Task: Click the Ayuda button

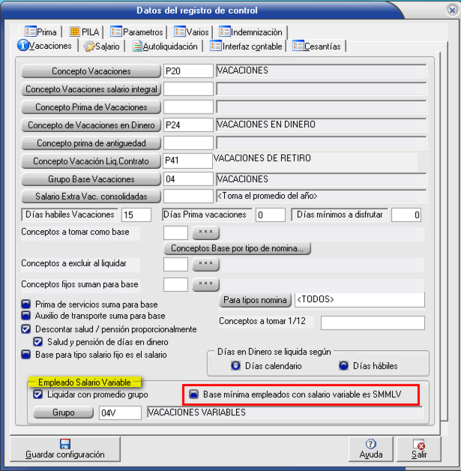Action: click(371, 449)
